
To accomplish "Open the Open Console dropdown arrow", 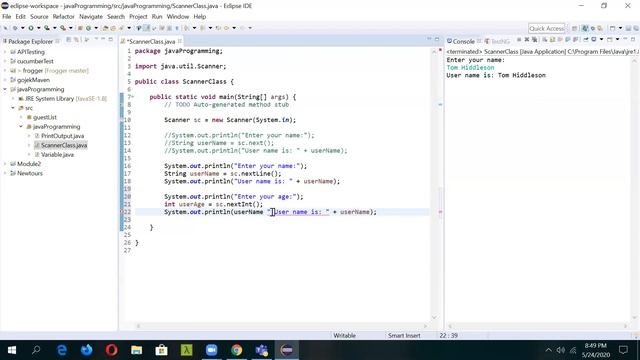I will tap(617, 40).
